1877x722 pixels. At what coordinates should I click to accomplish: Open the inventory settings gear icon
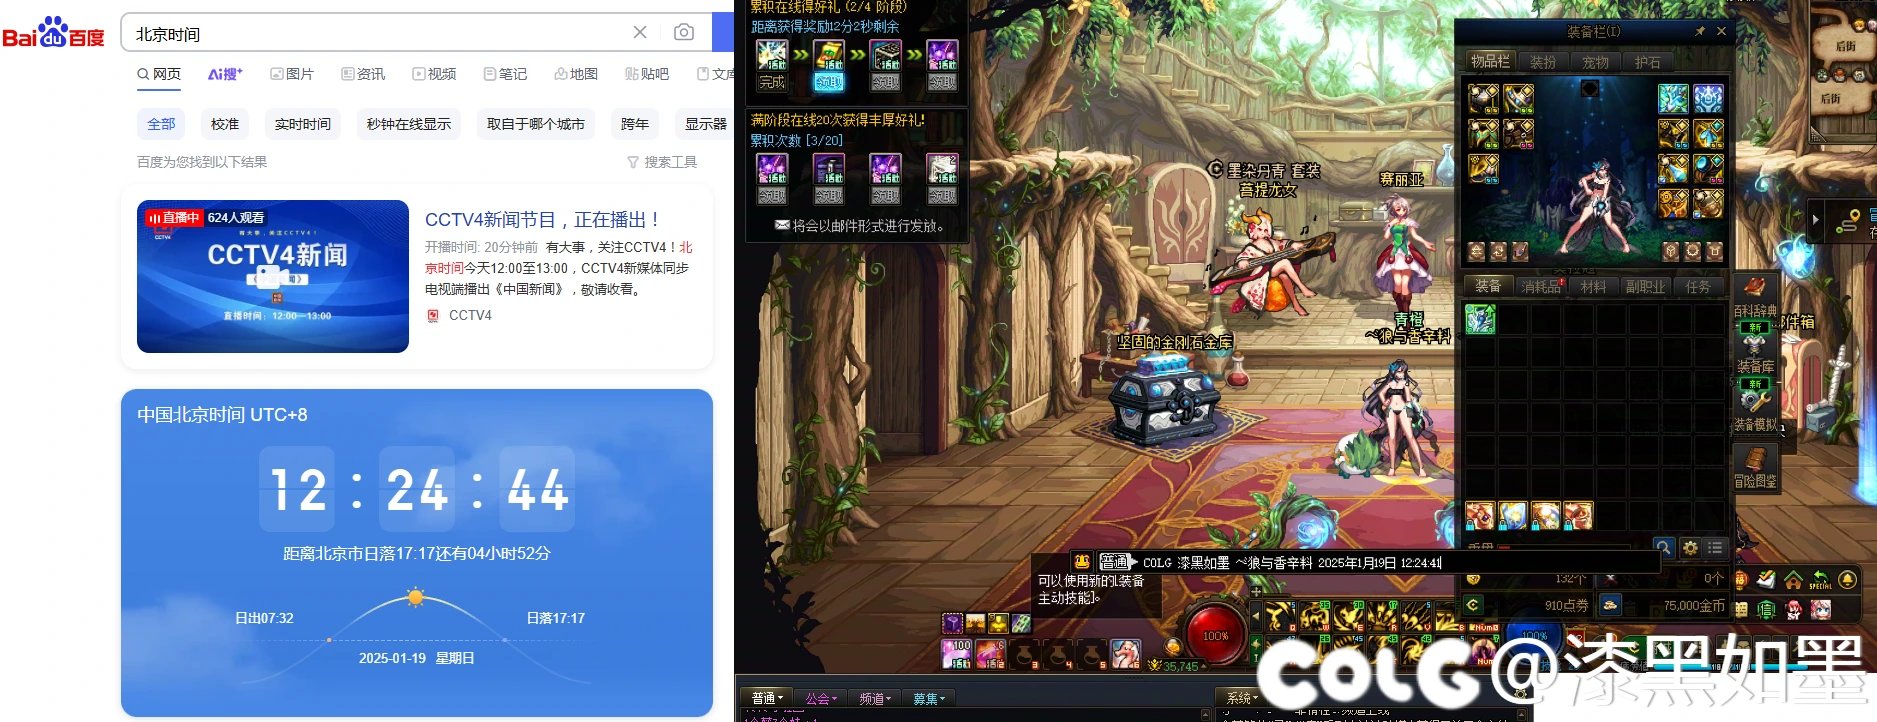pyautogui.click(x=1690, y=547)
